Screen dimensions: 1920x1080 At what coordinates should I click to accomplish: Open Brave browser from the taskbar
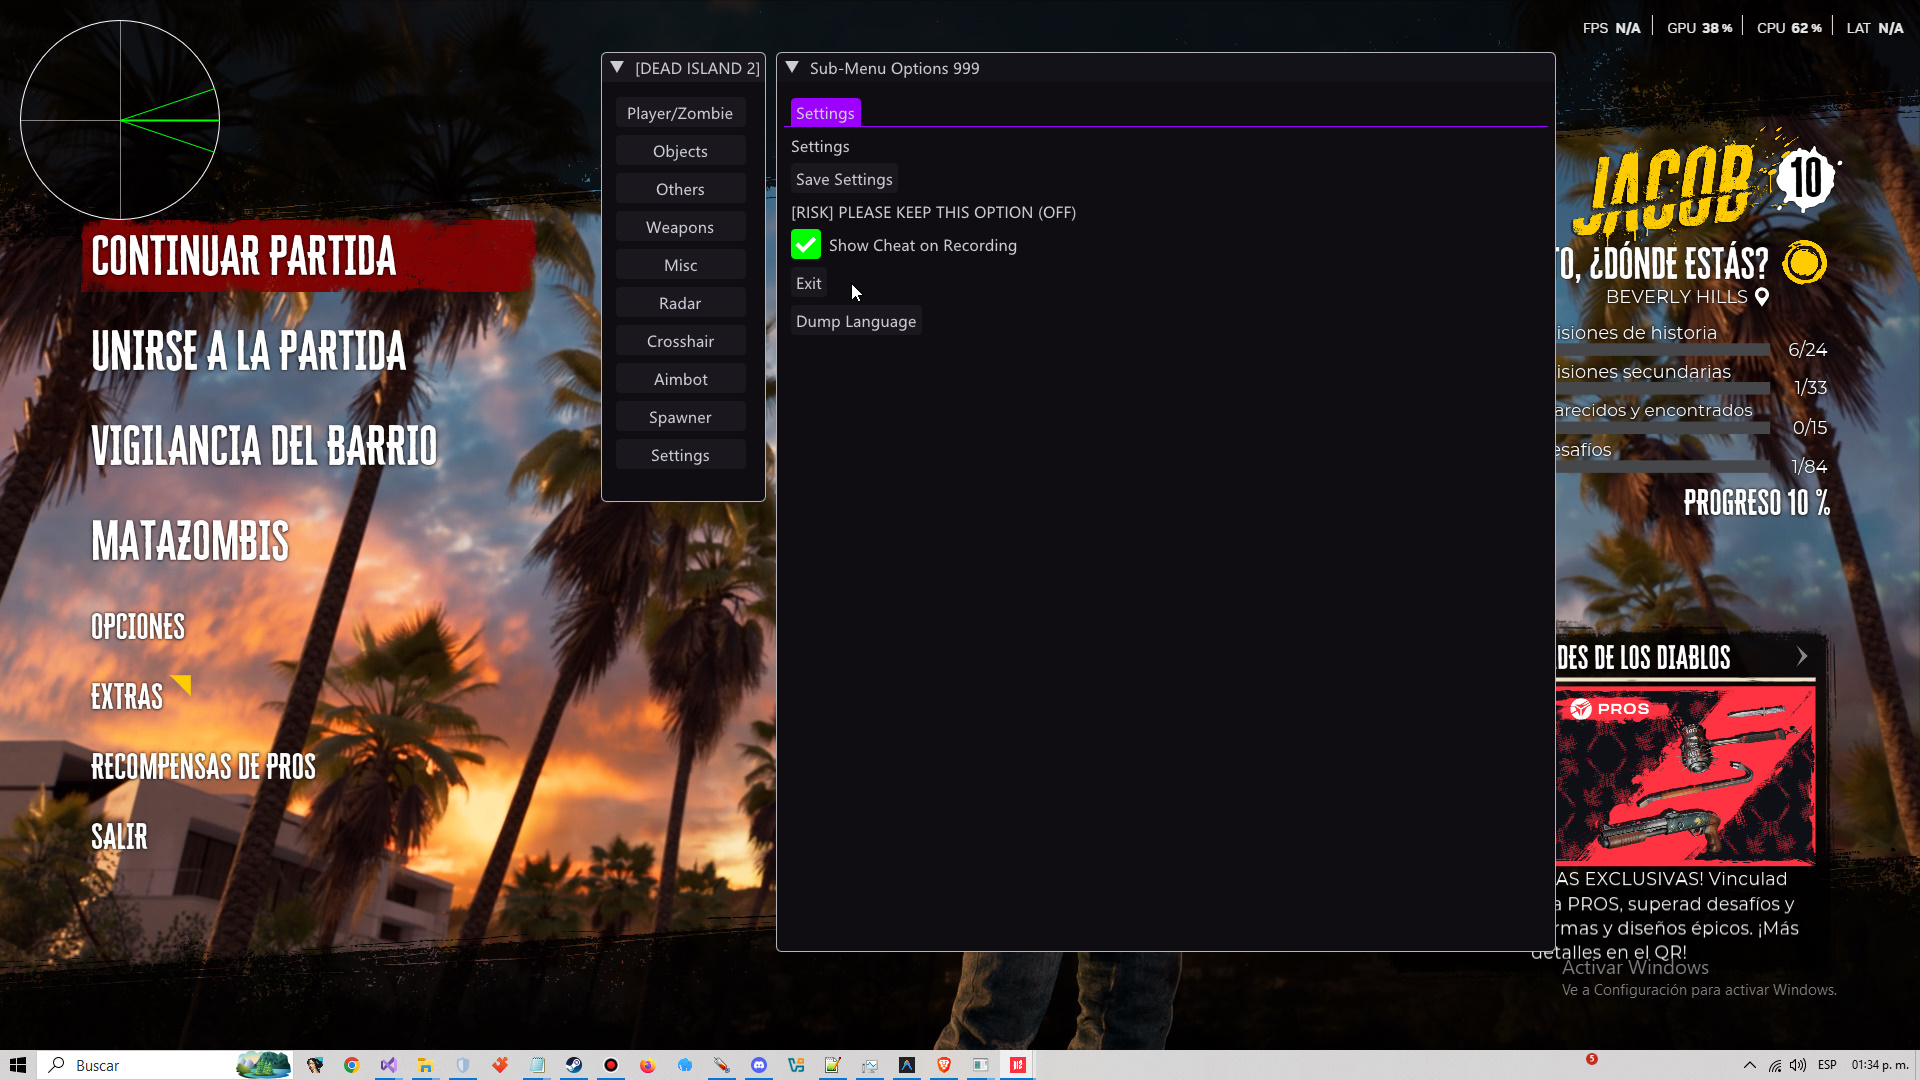click(x=943, y=1065)
